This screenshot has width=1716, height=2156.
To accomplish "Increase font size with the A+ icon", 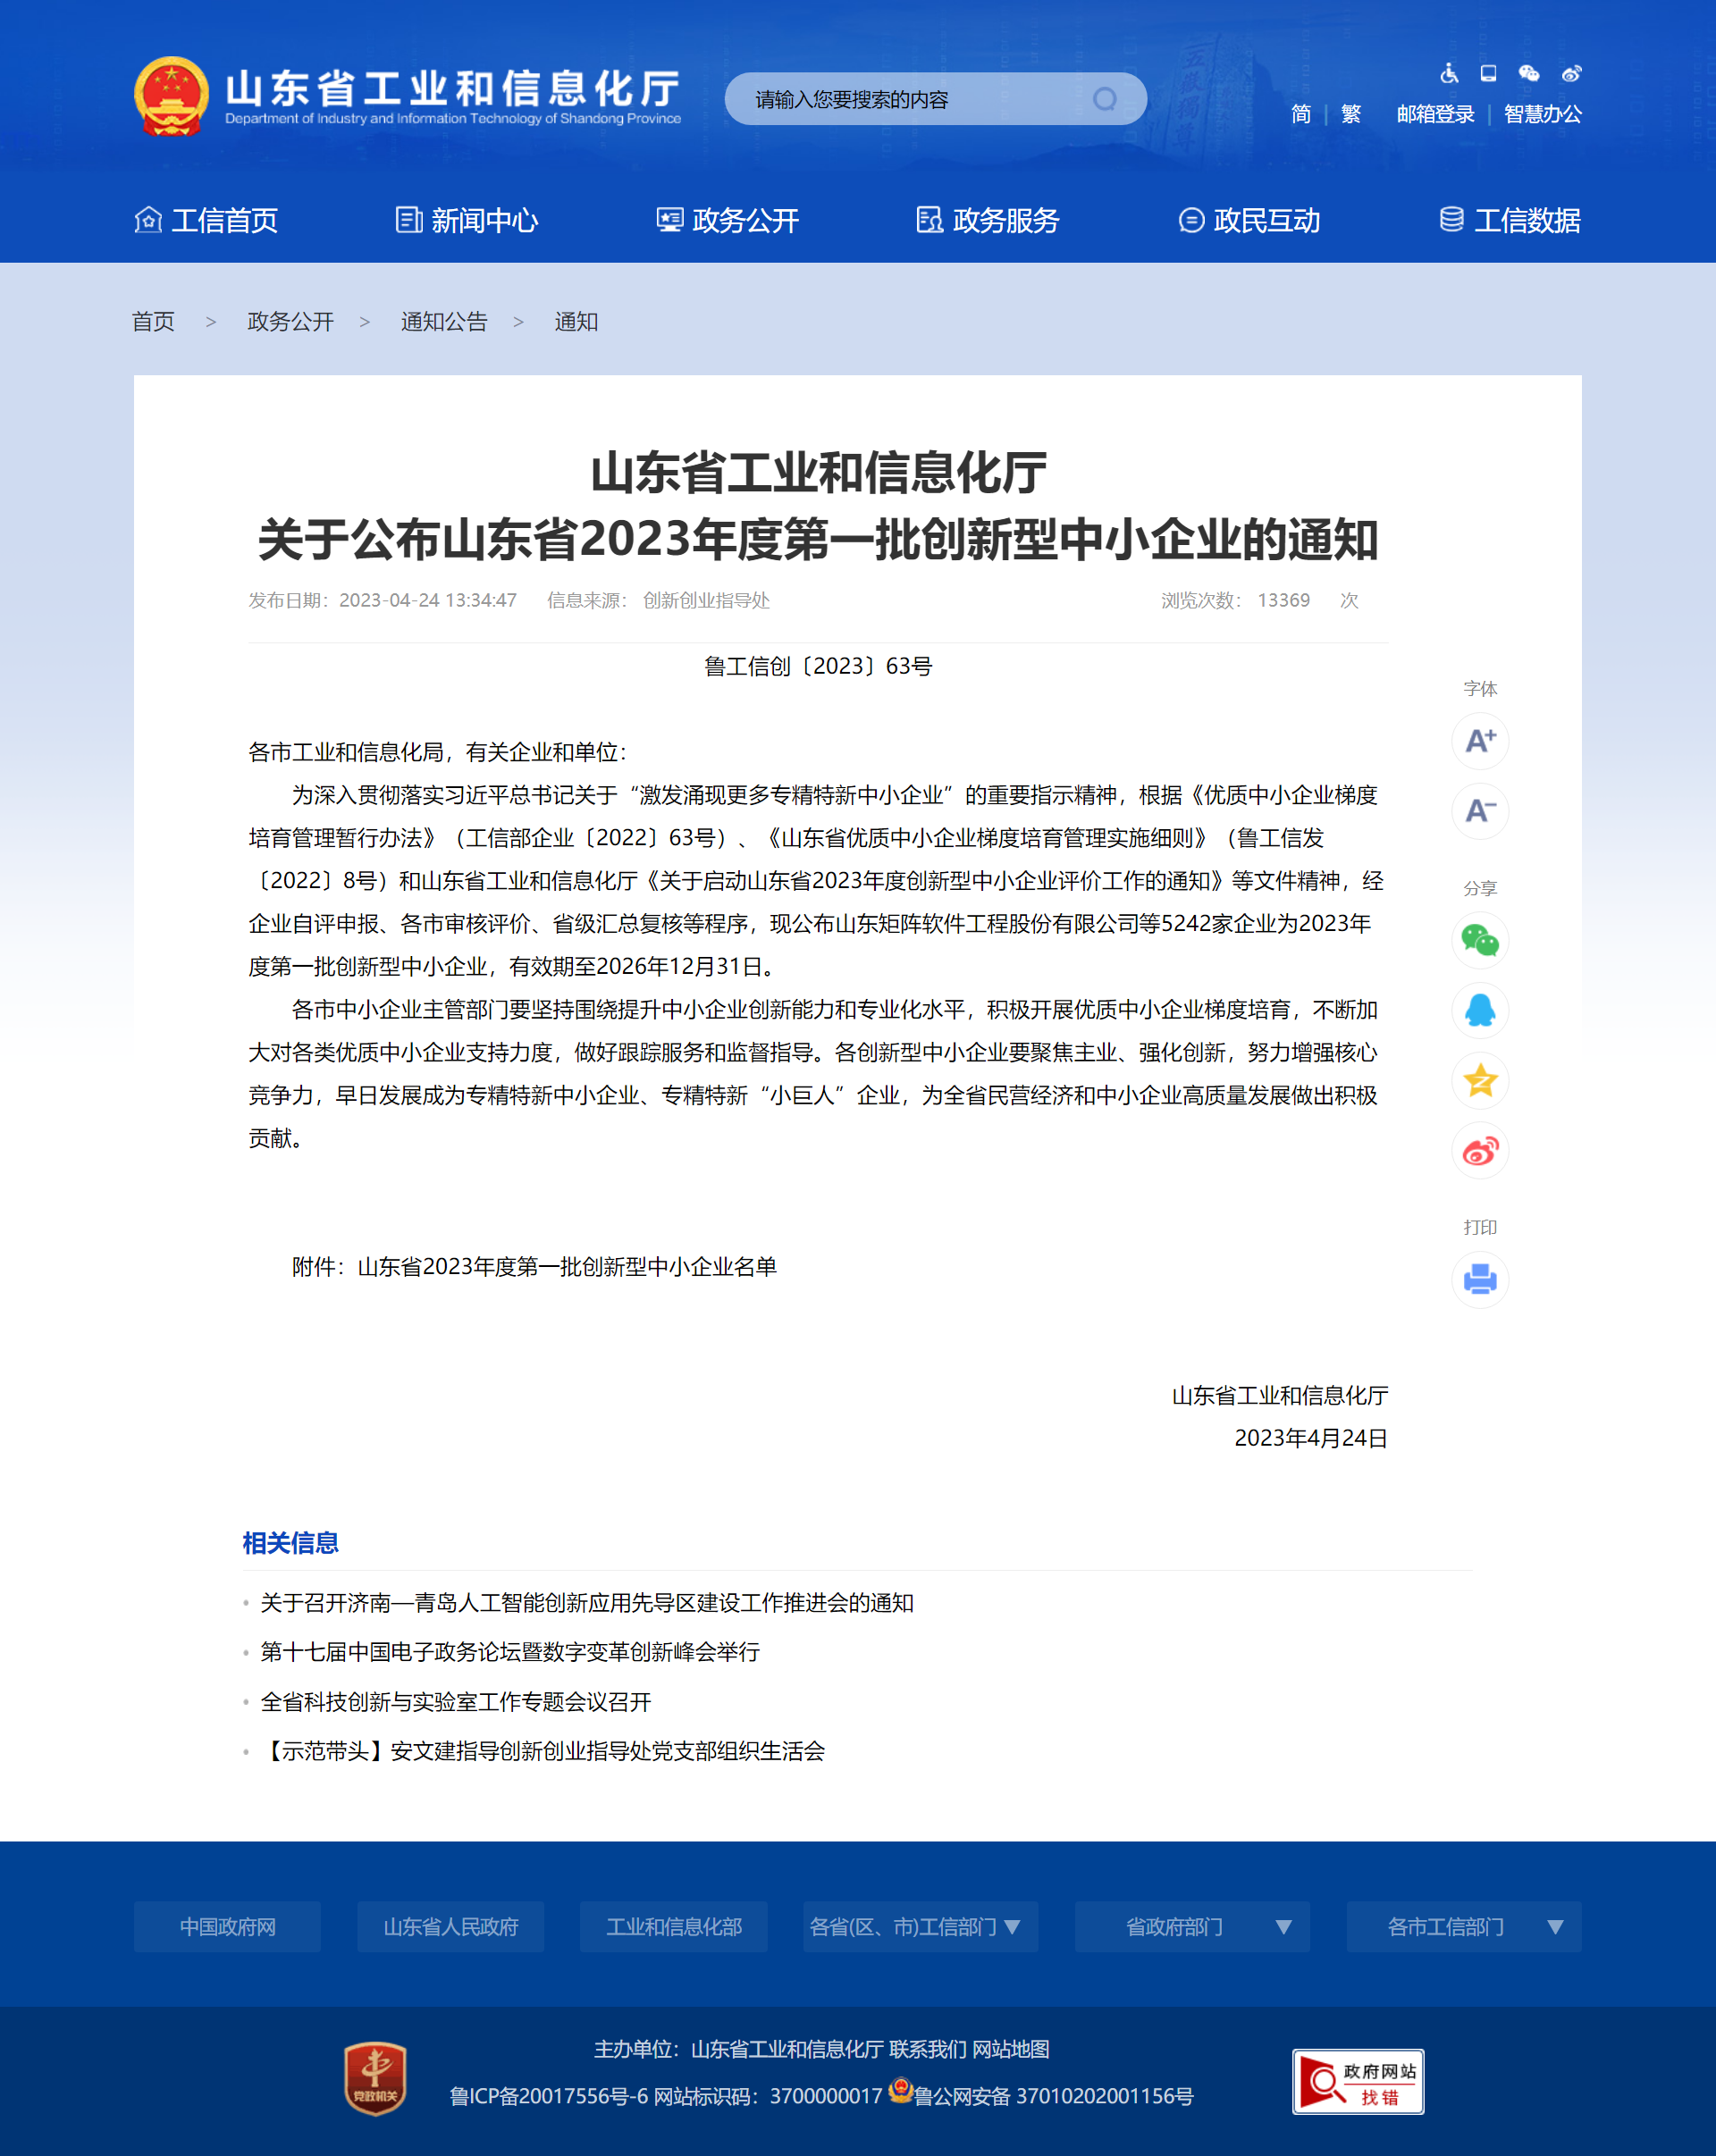I will point(1480,741).
